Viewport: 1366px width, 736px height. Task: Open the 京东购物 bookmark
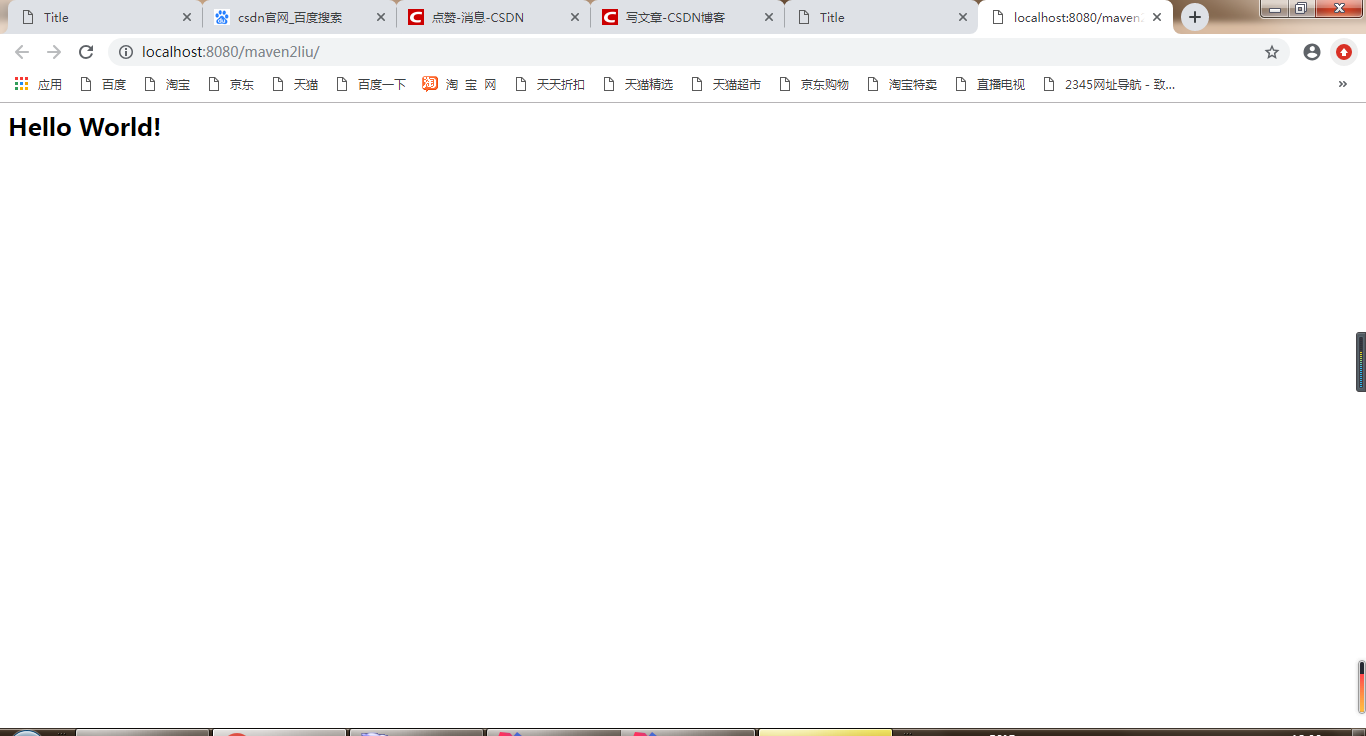(813, 84)
